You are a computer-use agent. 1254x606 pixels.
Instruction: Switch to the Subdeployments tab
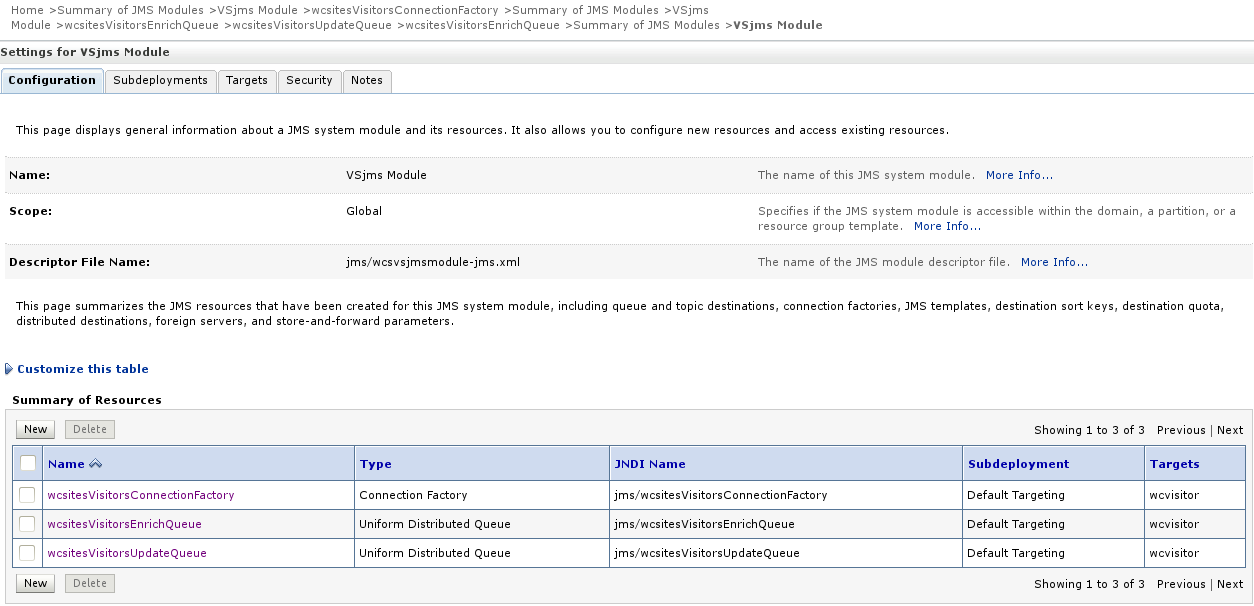160,81
